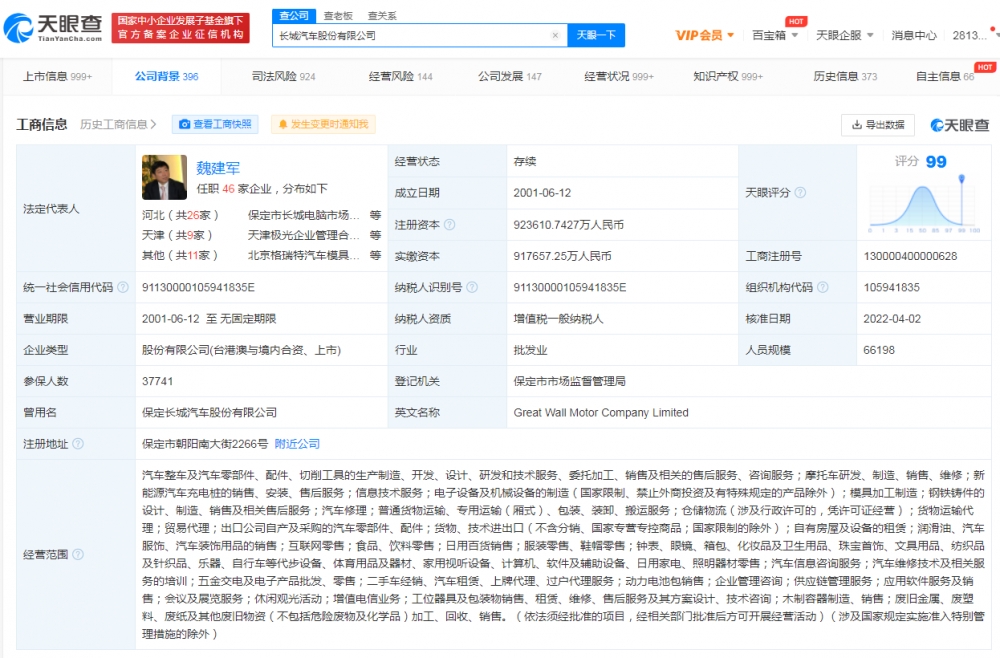1000x658 pixels.
Task: Click the help icon next to 组织机构代码
Action: coord(823,288)
